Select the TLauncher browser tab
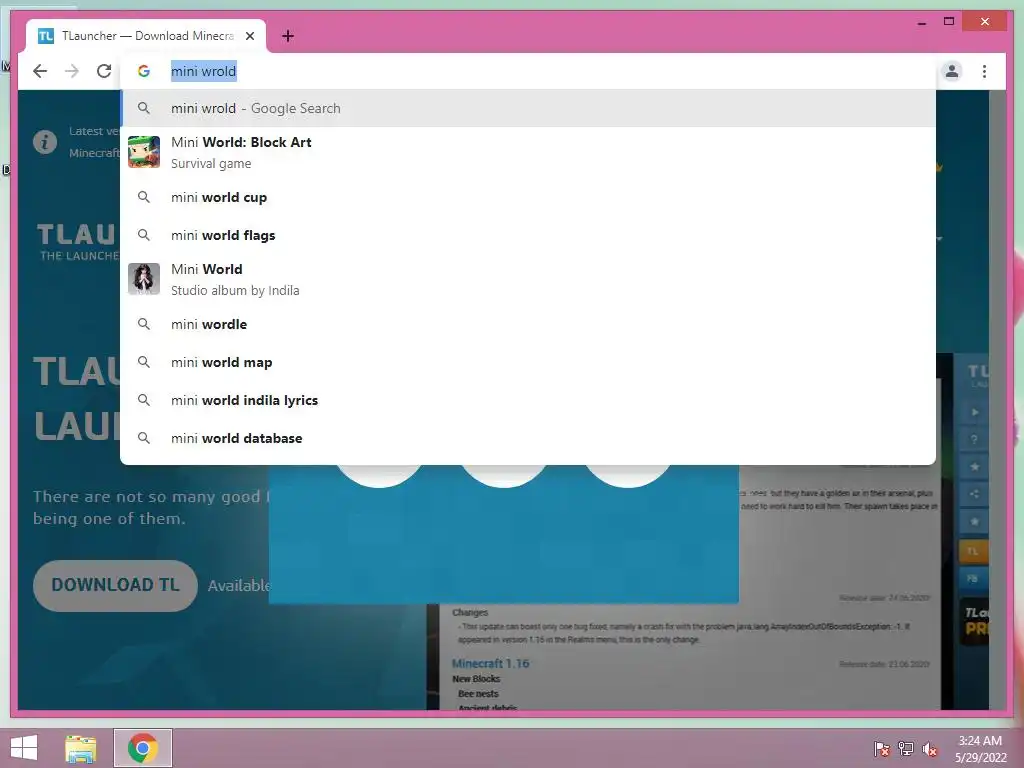The height and width of the screenshot is (768, 1024). [x=146, y=36]
